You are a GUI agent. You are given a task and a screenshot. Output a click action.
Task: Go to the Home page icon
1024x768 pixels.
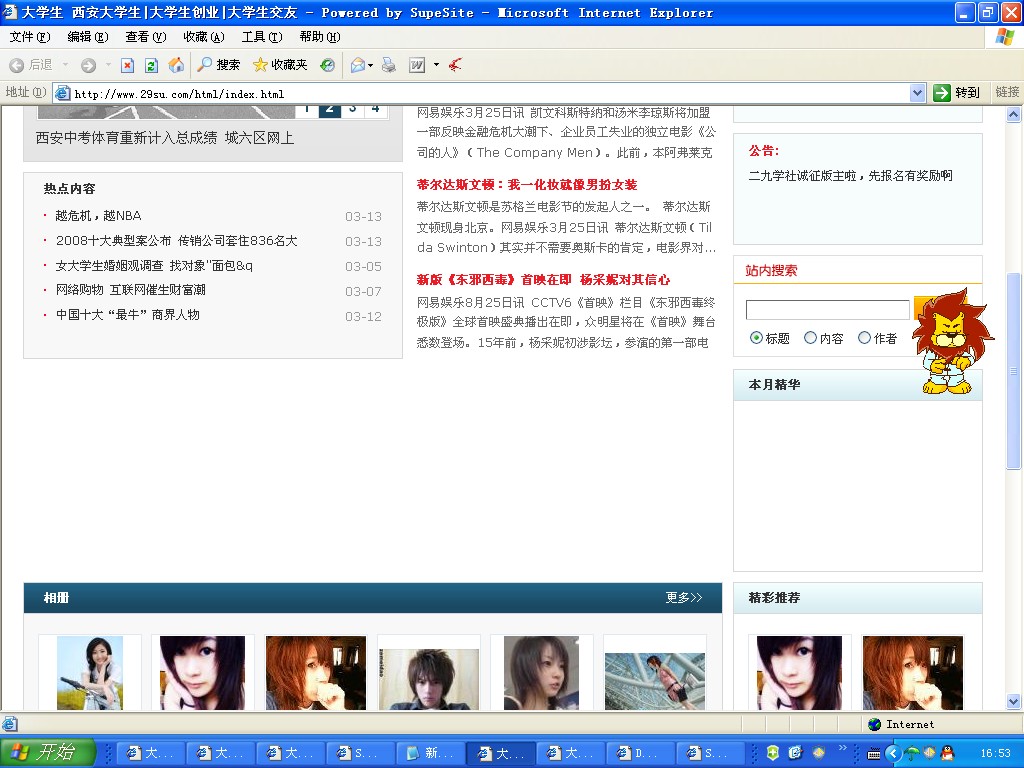click(x=176, y=65)
